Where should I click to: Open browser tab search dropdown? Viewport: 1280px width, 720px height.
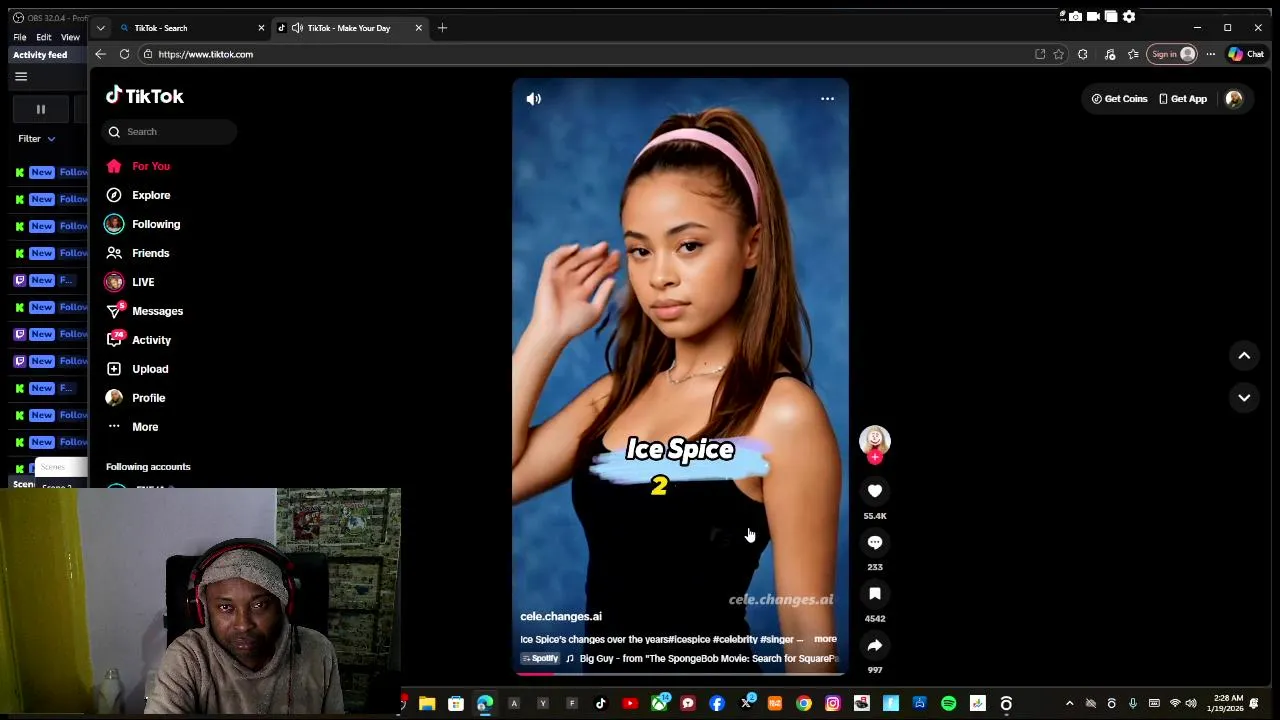coord(100,28)
